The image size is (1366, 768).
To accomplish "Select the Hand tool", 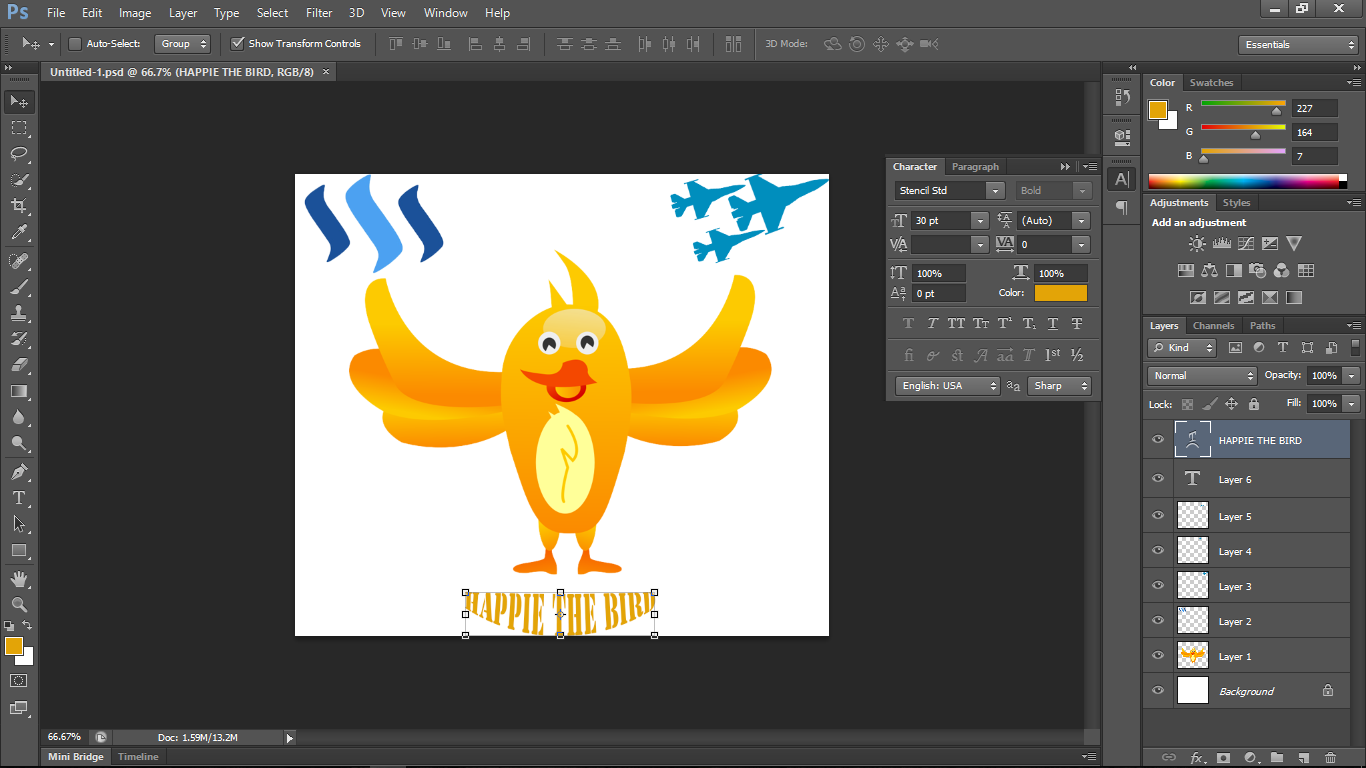I will pos(19,579).
